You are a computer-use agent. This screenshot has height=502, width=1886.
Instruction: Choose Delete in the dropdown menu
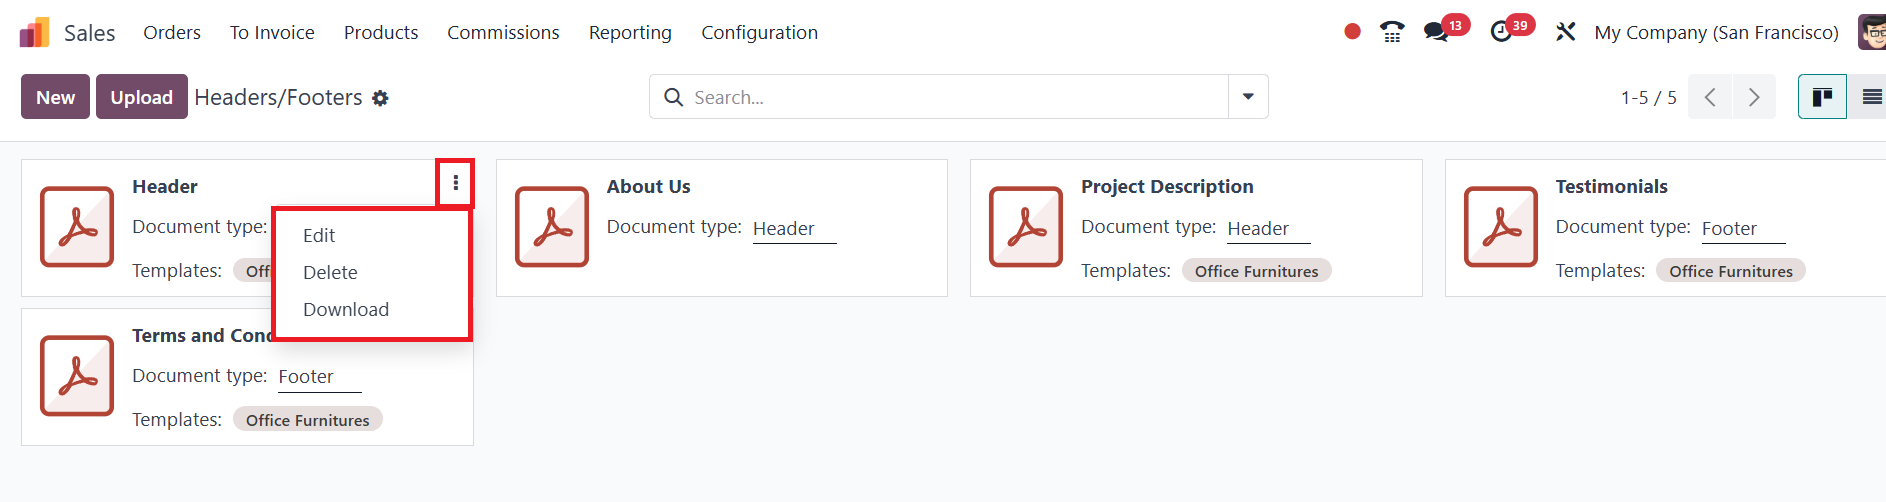[330, 273]
